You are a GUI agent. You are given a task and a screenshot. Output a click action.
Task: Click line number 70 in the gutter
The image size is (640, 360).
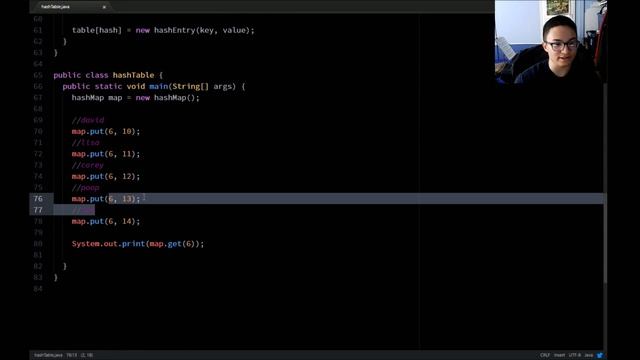click(x=38, y=131)
